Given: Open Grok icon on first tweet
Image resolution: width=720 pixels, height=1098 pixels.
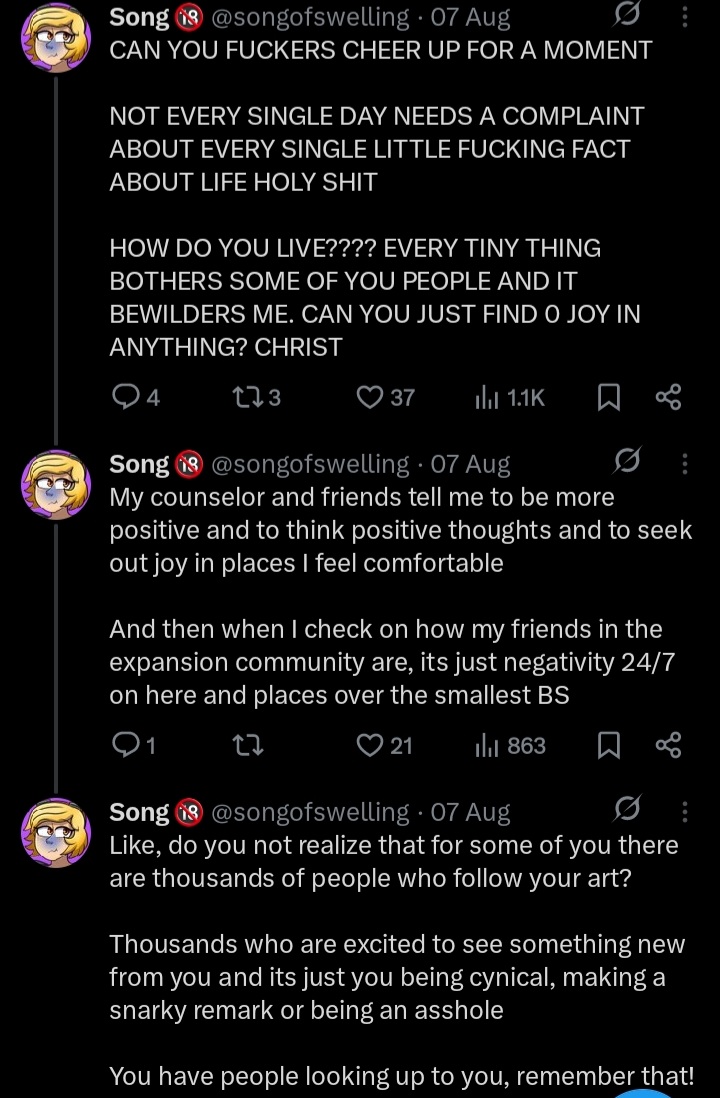Looking at the screenshot, I should pos(628,15).
